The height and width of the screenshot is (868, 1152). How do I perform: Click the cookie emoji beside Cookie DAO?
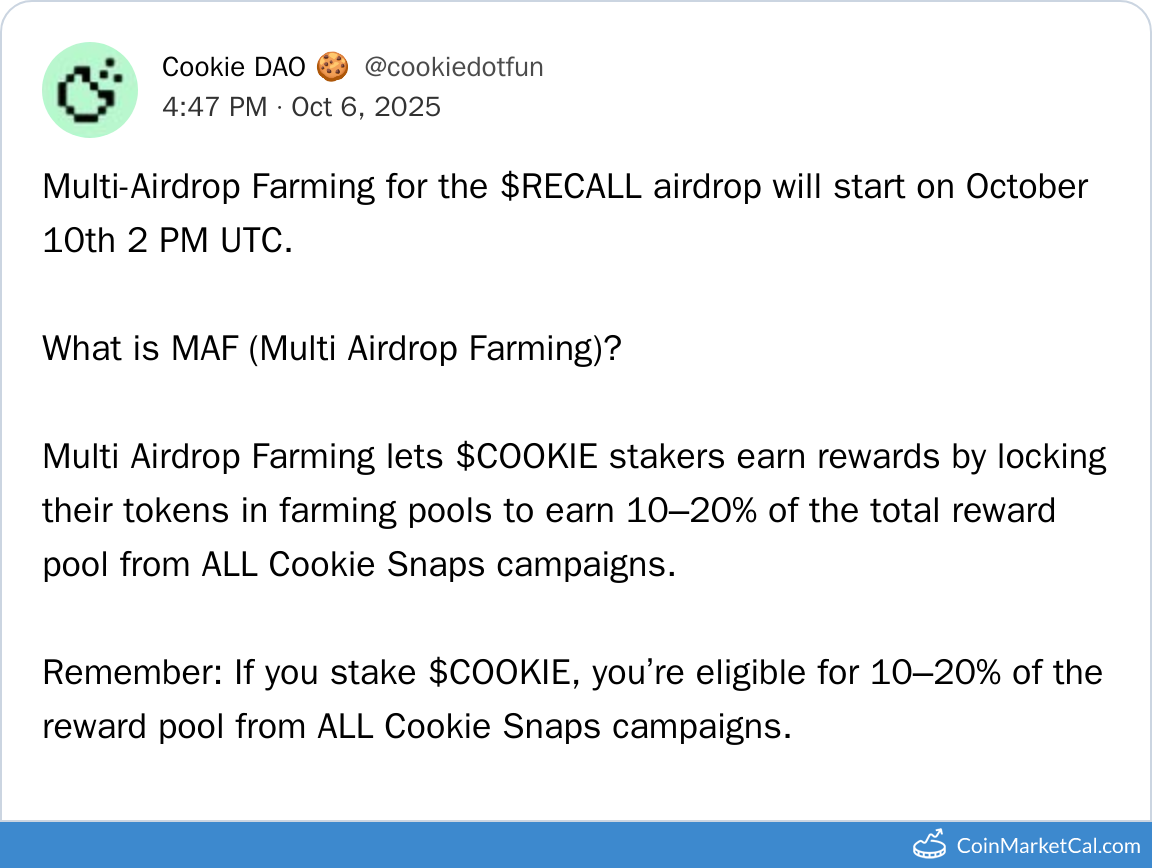click(x=332, y=67)
